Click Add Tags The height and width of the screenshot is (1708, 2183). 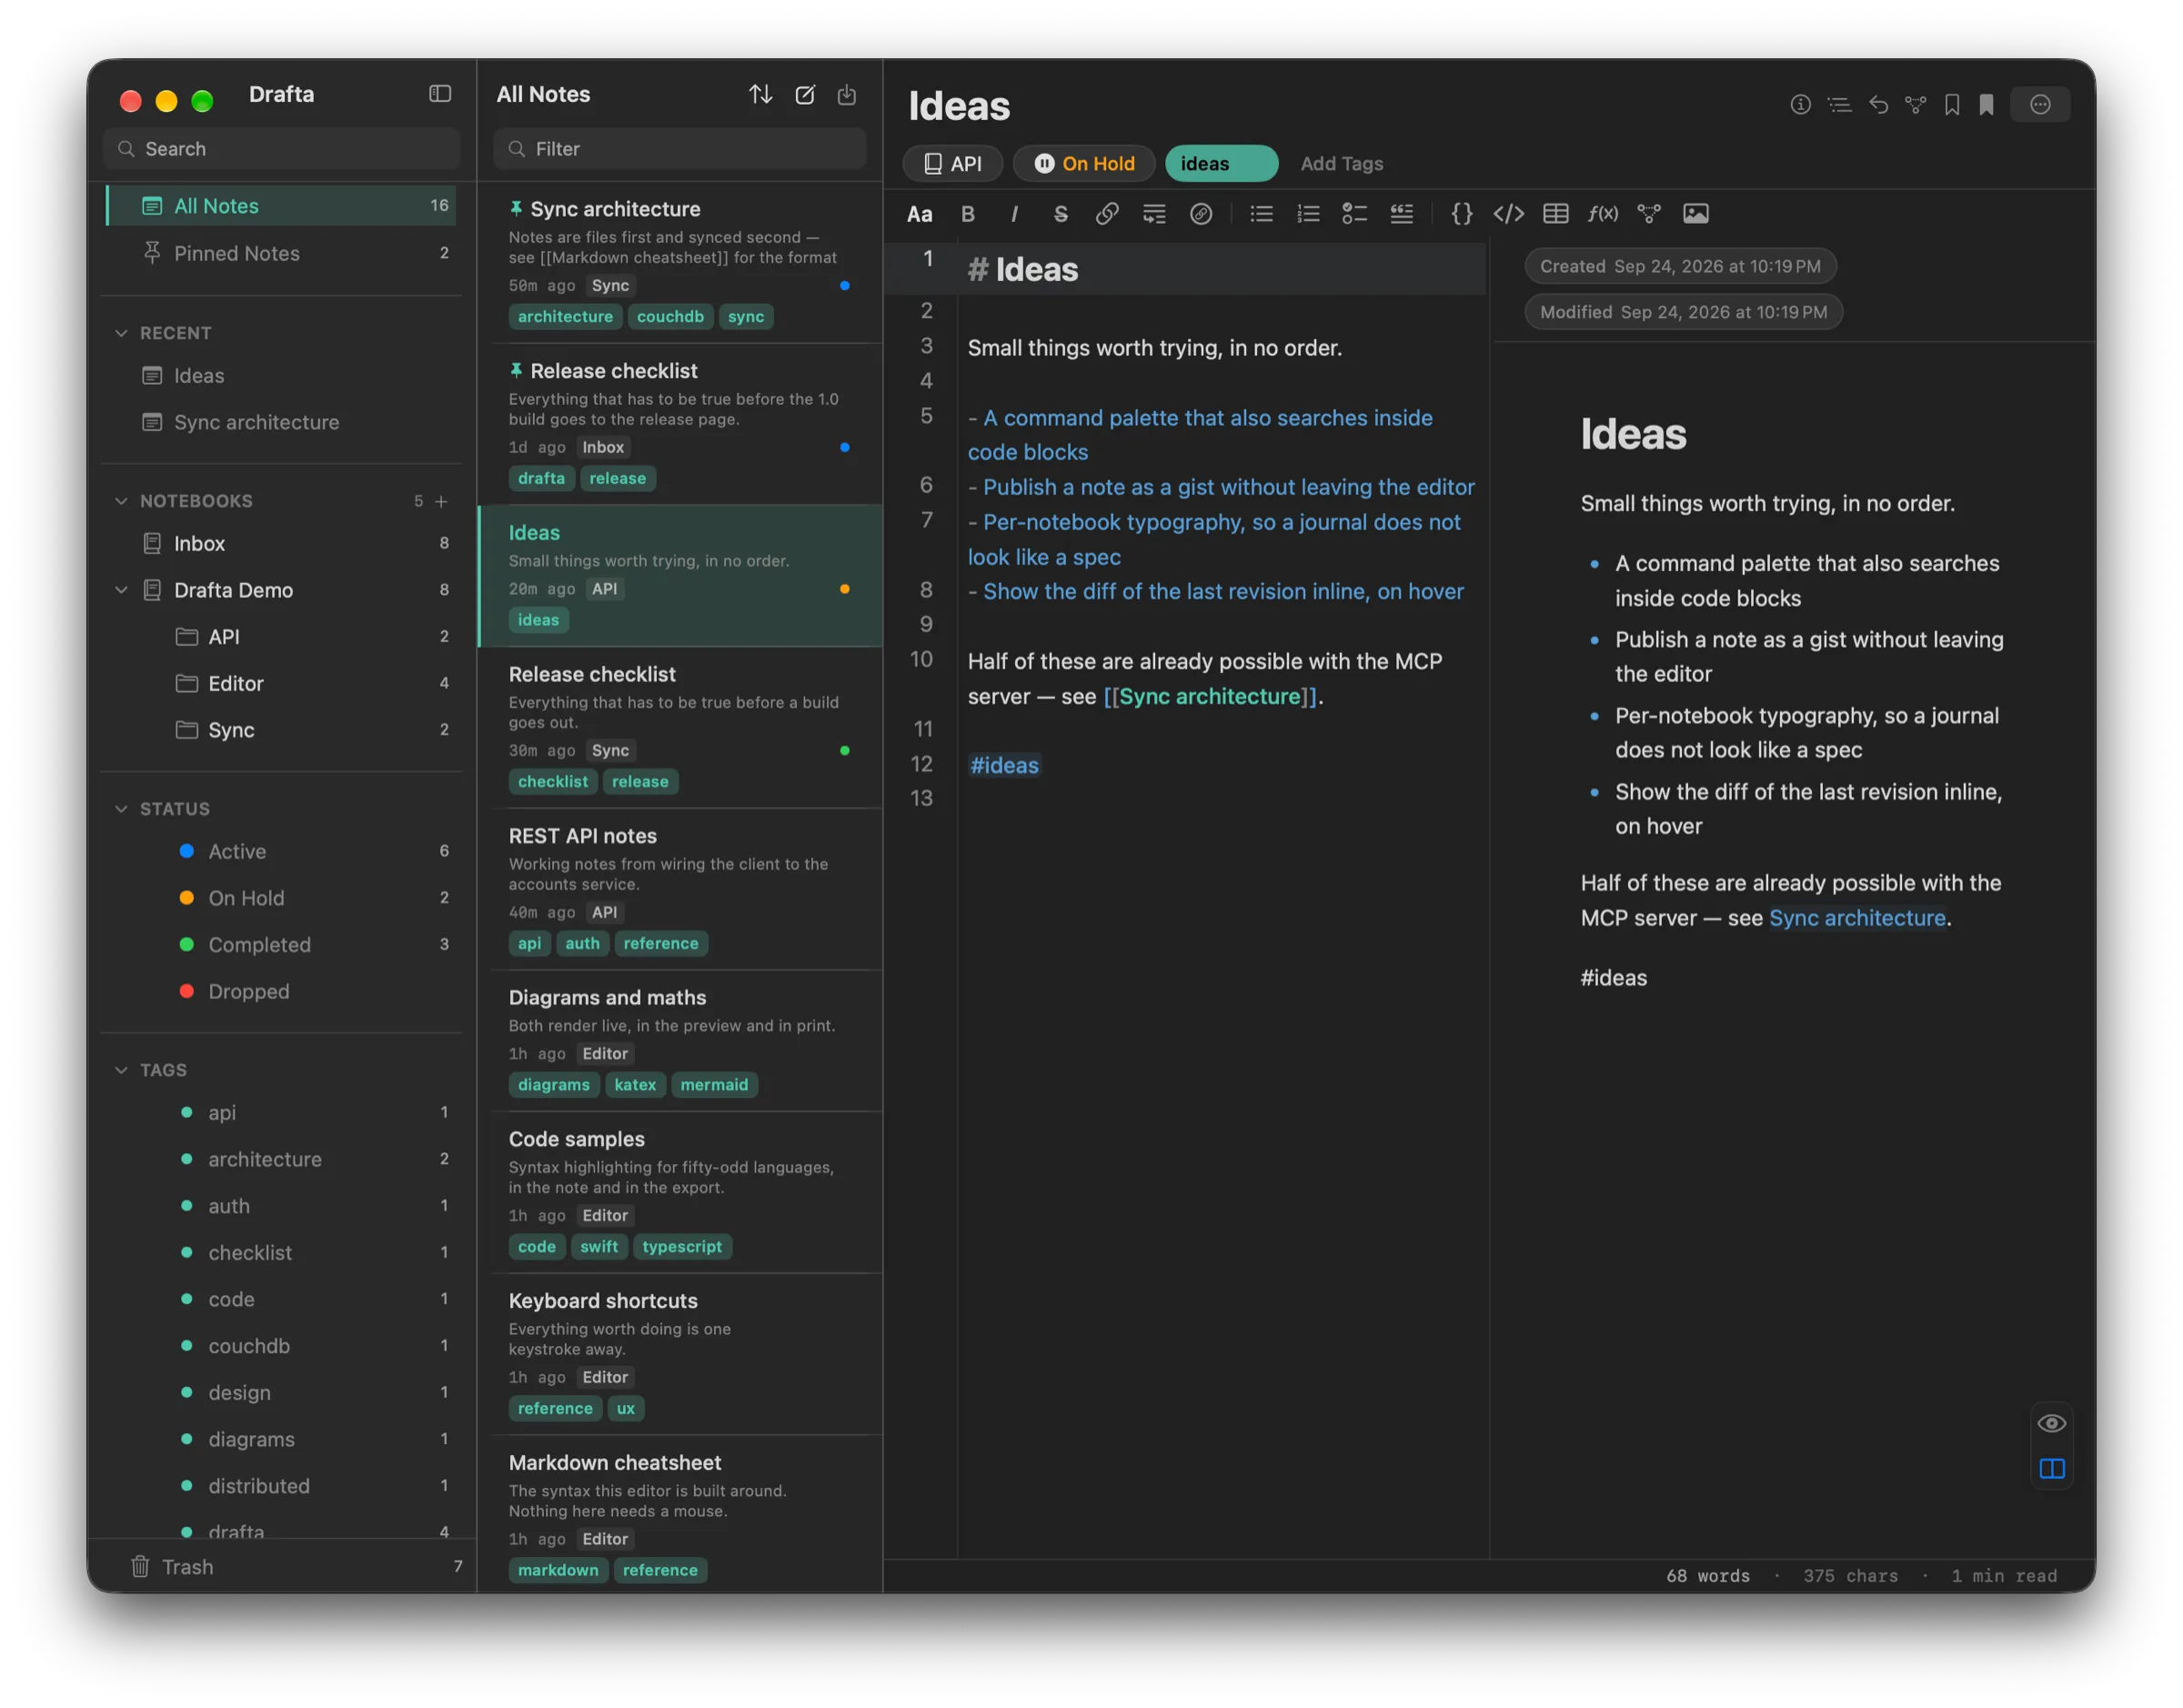(x=1341, y=164)
